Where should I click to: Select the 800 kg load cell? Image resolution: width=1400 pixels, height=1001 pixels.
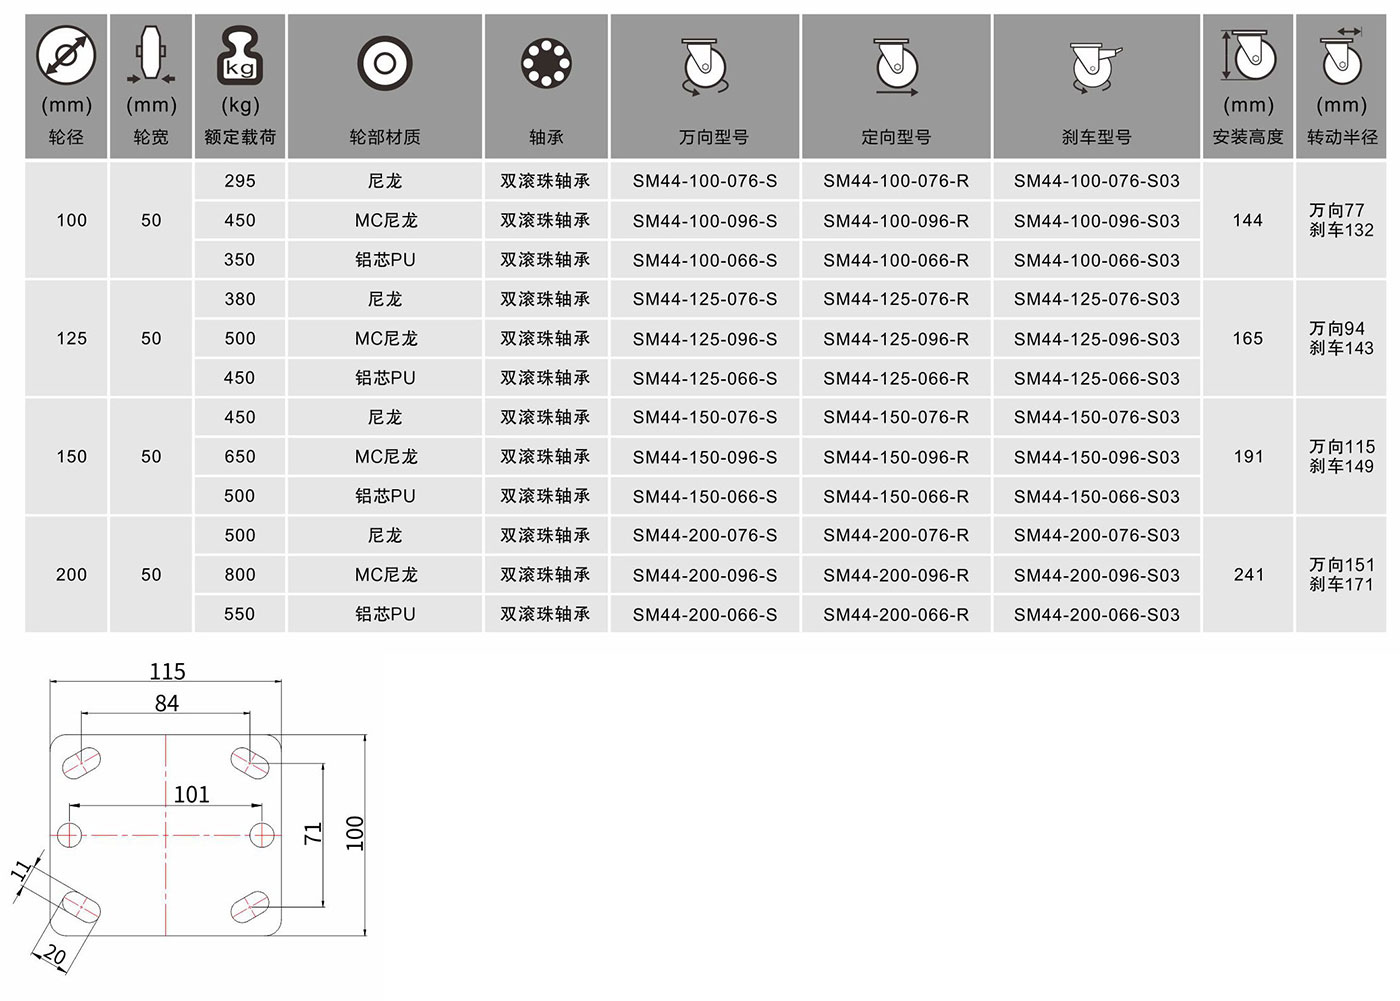pos(240,575)
